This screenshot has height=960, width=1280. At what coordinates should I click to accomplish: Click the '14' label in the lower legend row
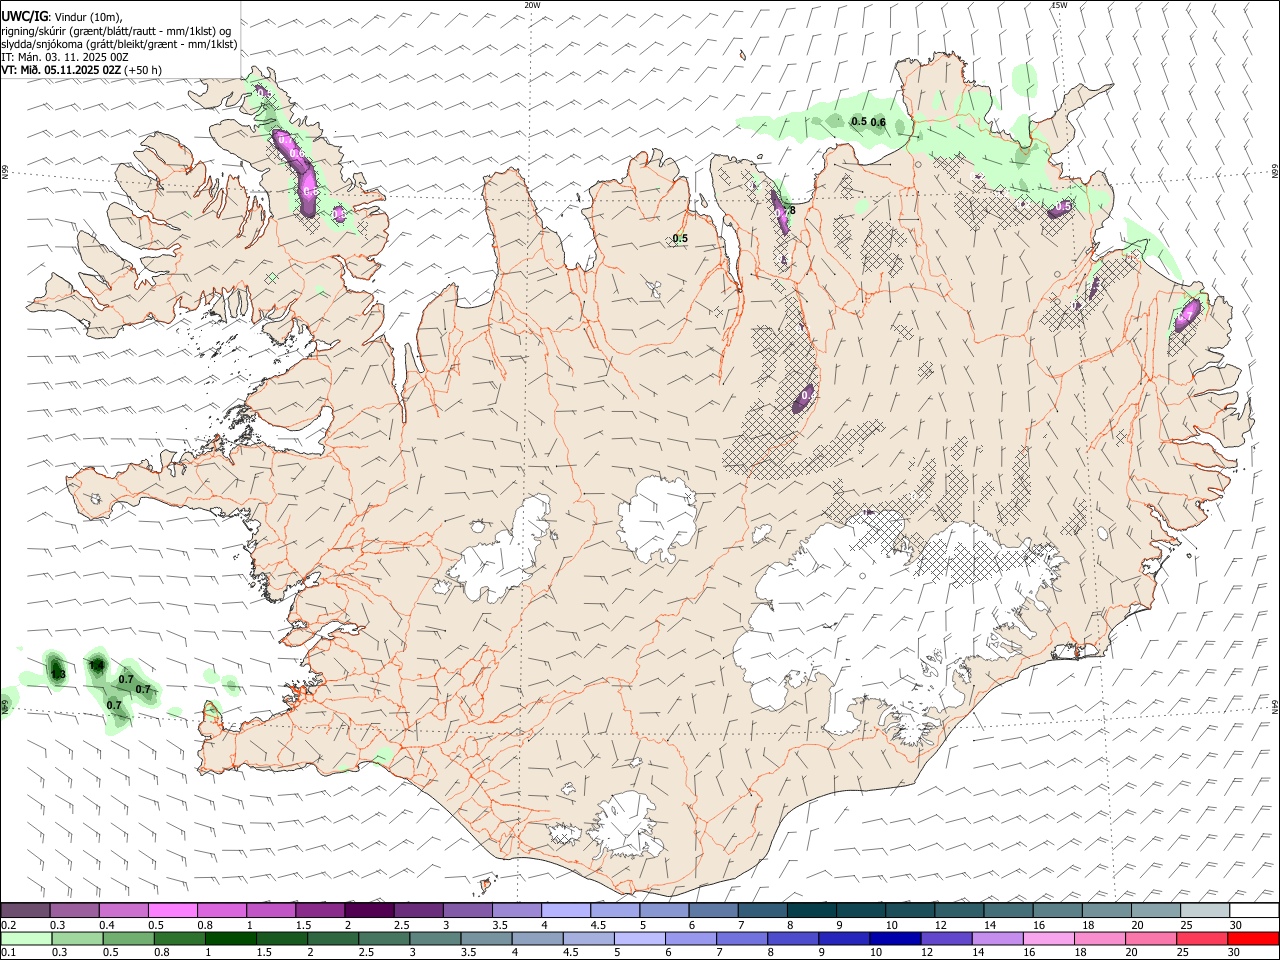coord(978,952)
